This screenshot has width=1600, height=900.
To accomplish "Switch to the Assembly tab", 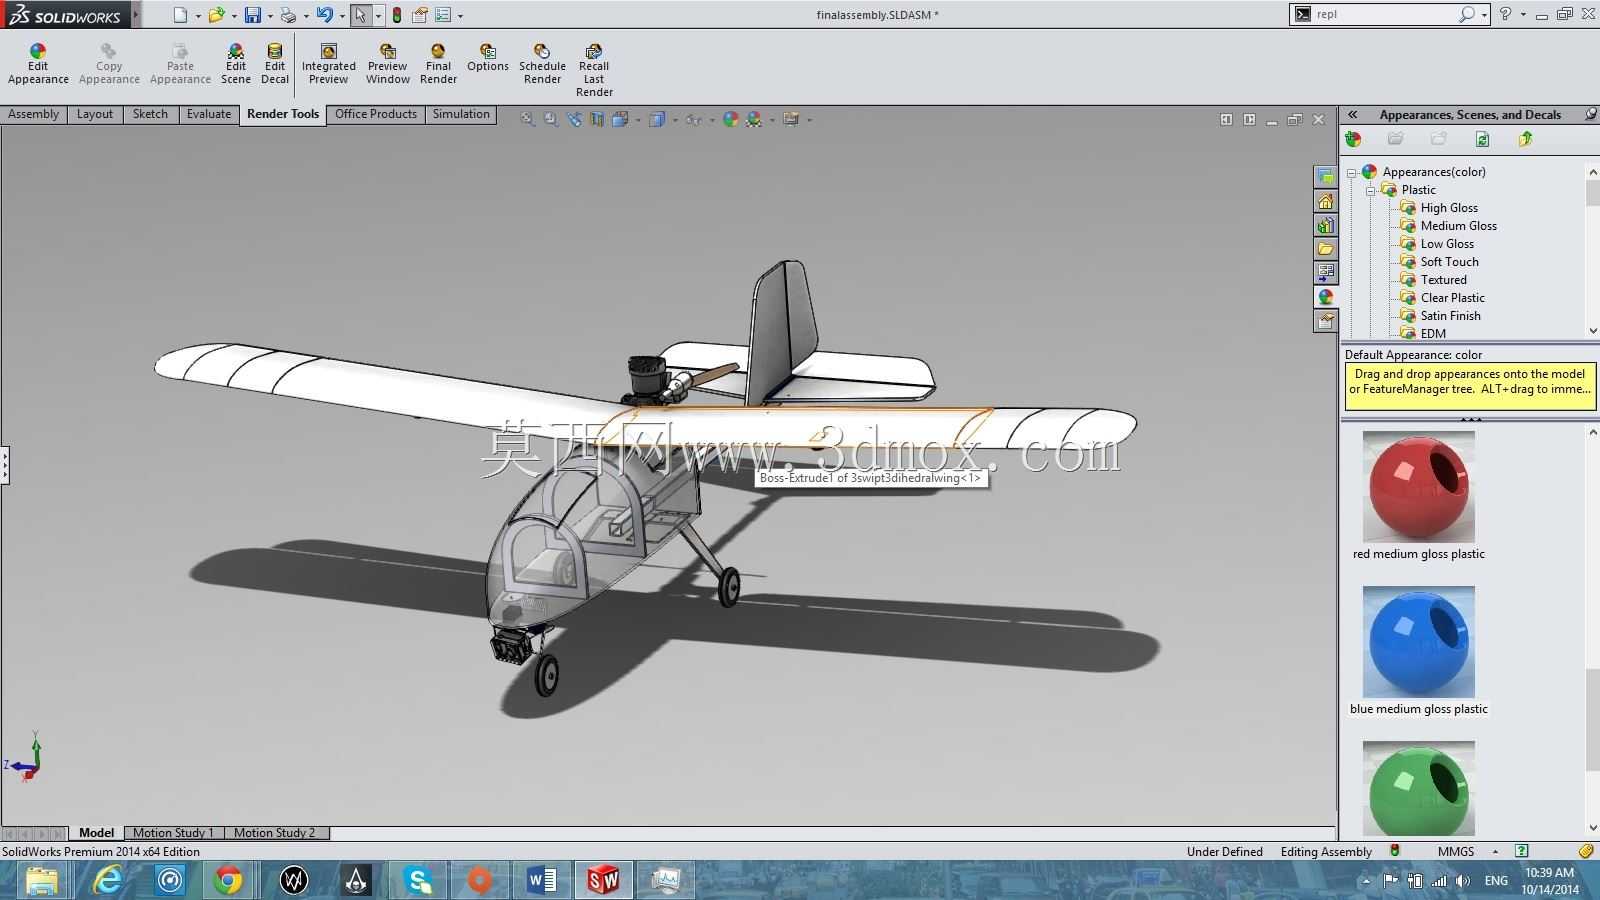I will 33,114.
